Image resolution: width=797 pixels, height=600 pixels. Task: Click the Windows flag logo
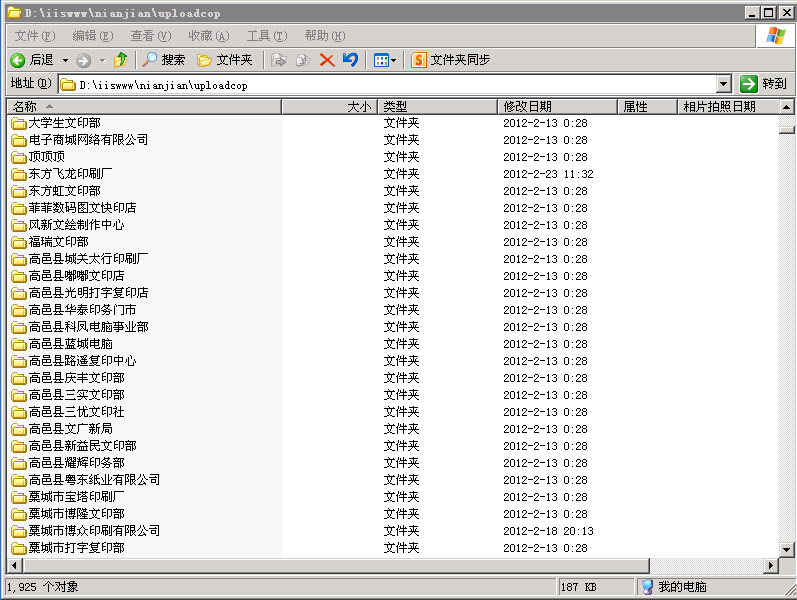(775, 36)
